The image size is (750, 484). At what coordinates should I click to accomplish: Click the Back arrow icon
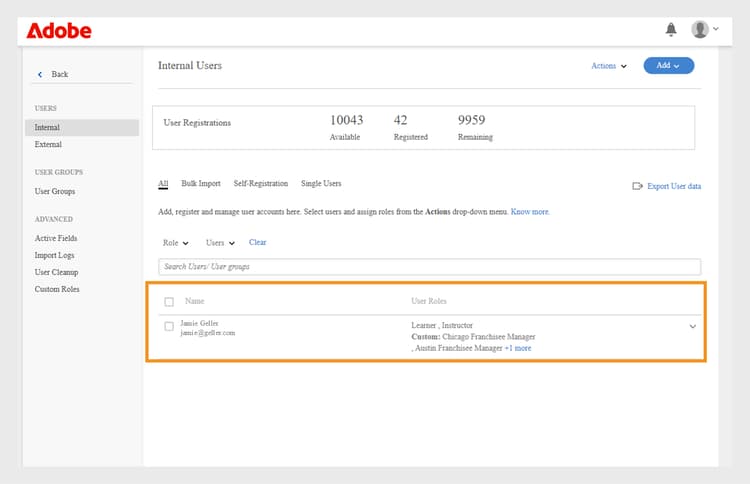pos(40,75)
